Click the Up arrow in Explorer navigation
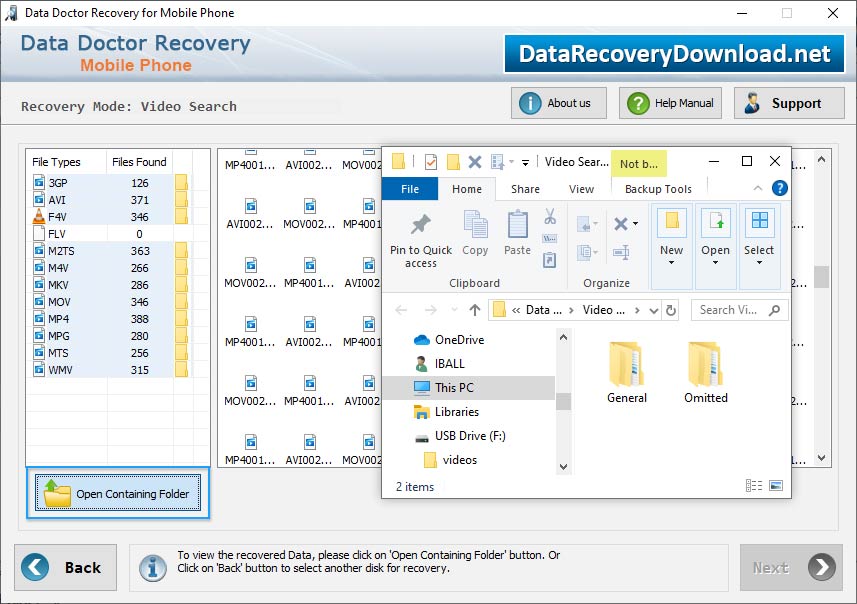 tap(474, 310)
